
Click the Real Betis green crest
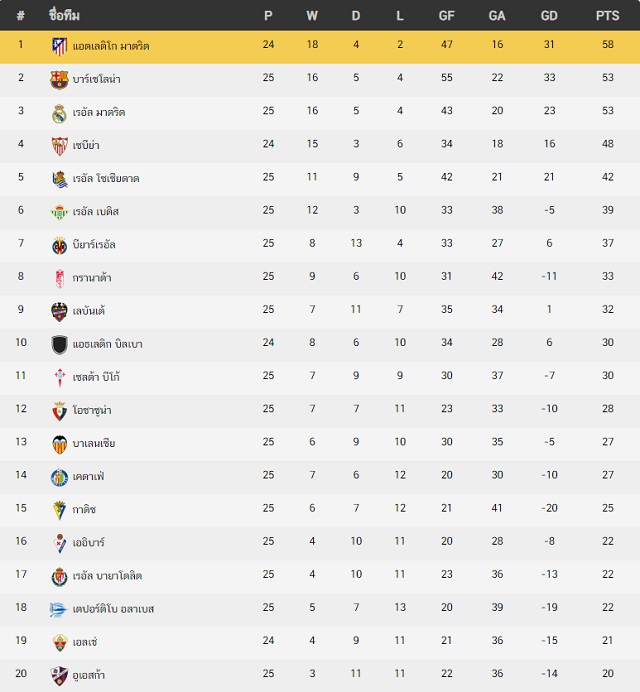coord(60,212)
